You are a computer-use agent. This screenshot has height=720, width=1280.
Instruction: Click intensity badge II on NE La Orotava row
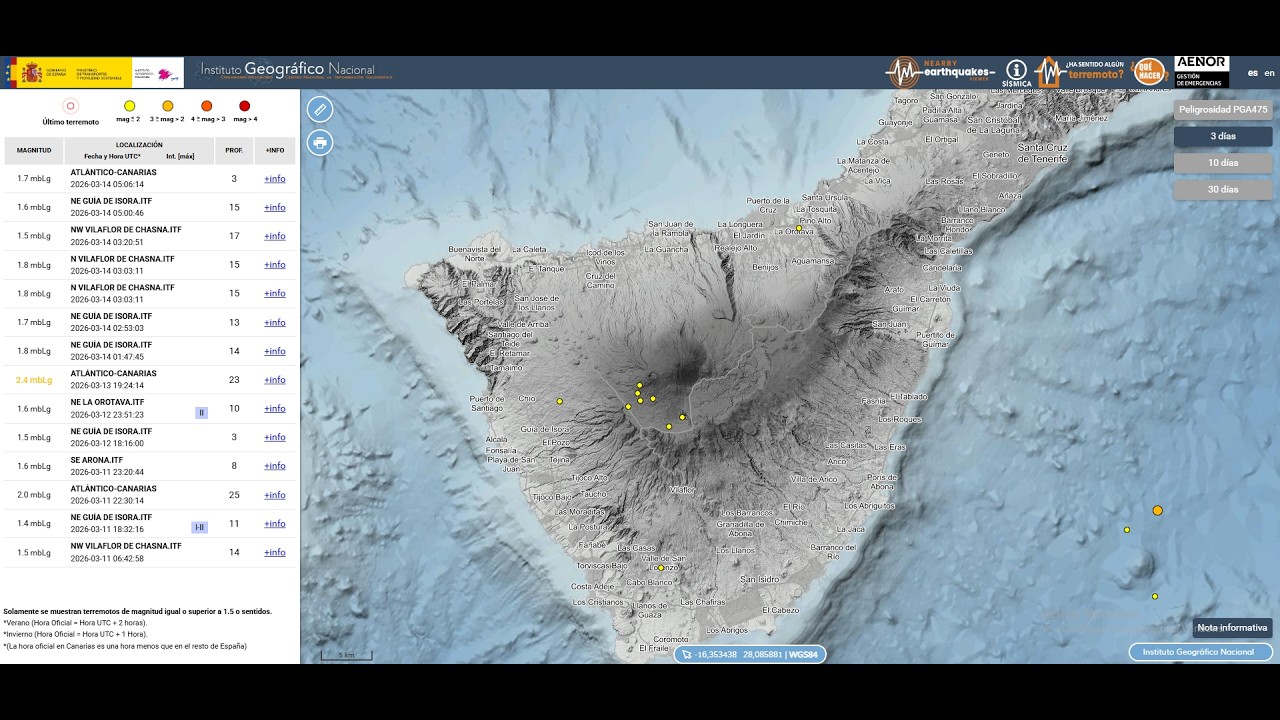pyautogui.click(x=201, y=413)
